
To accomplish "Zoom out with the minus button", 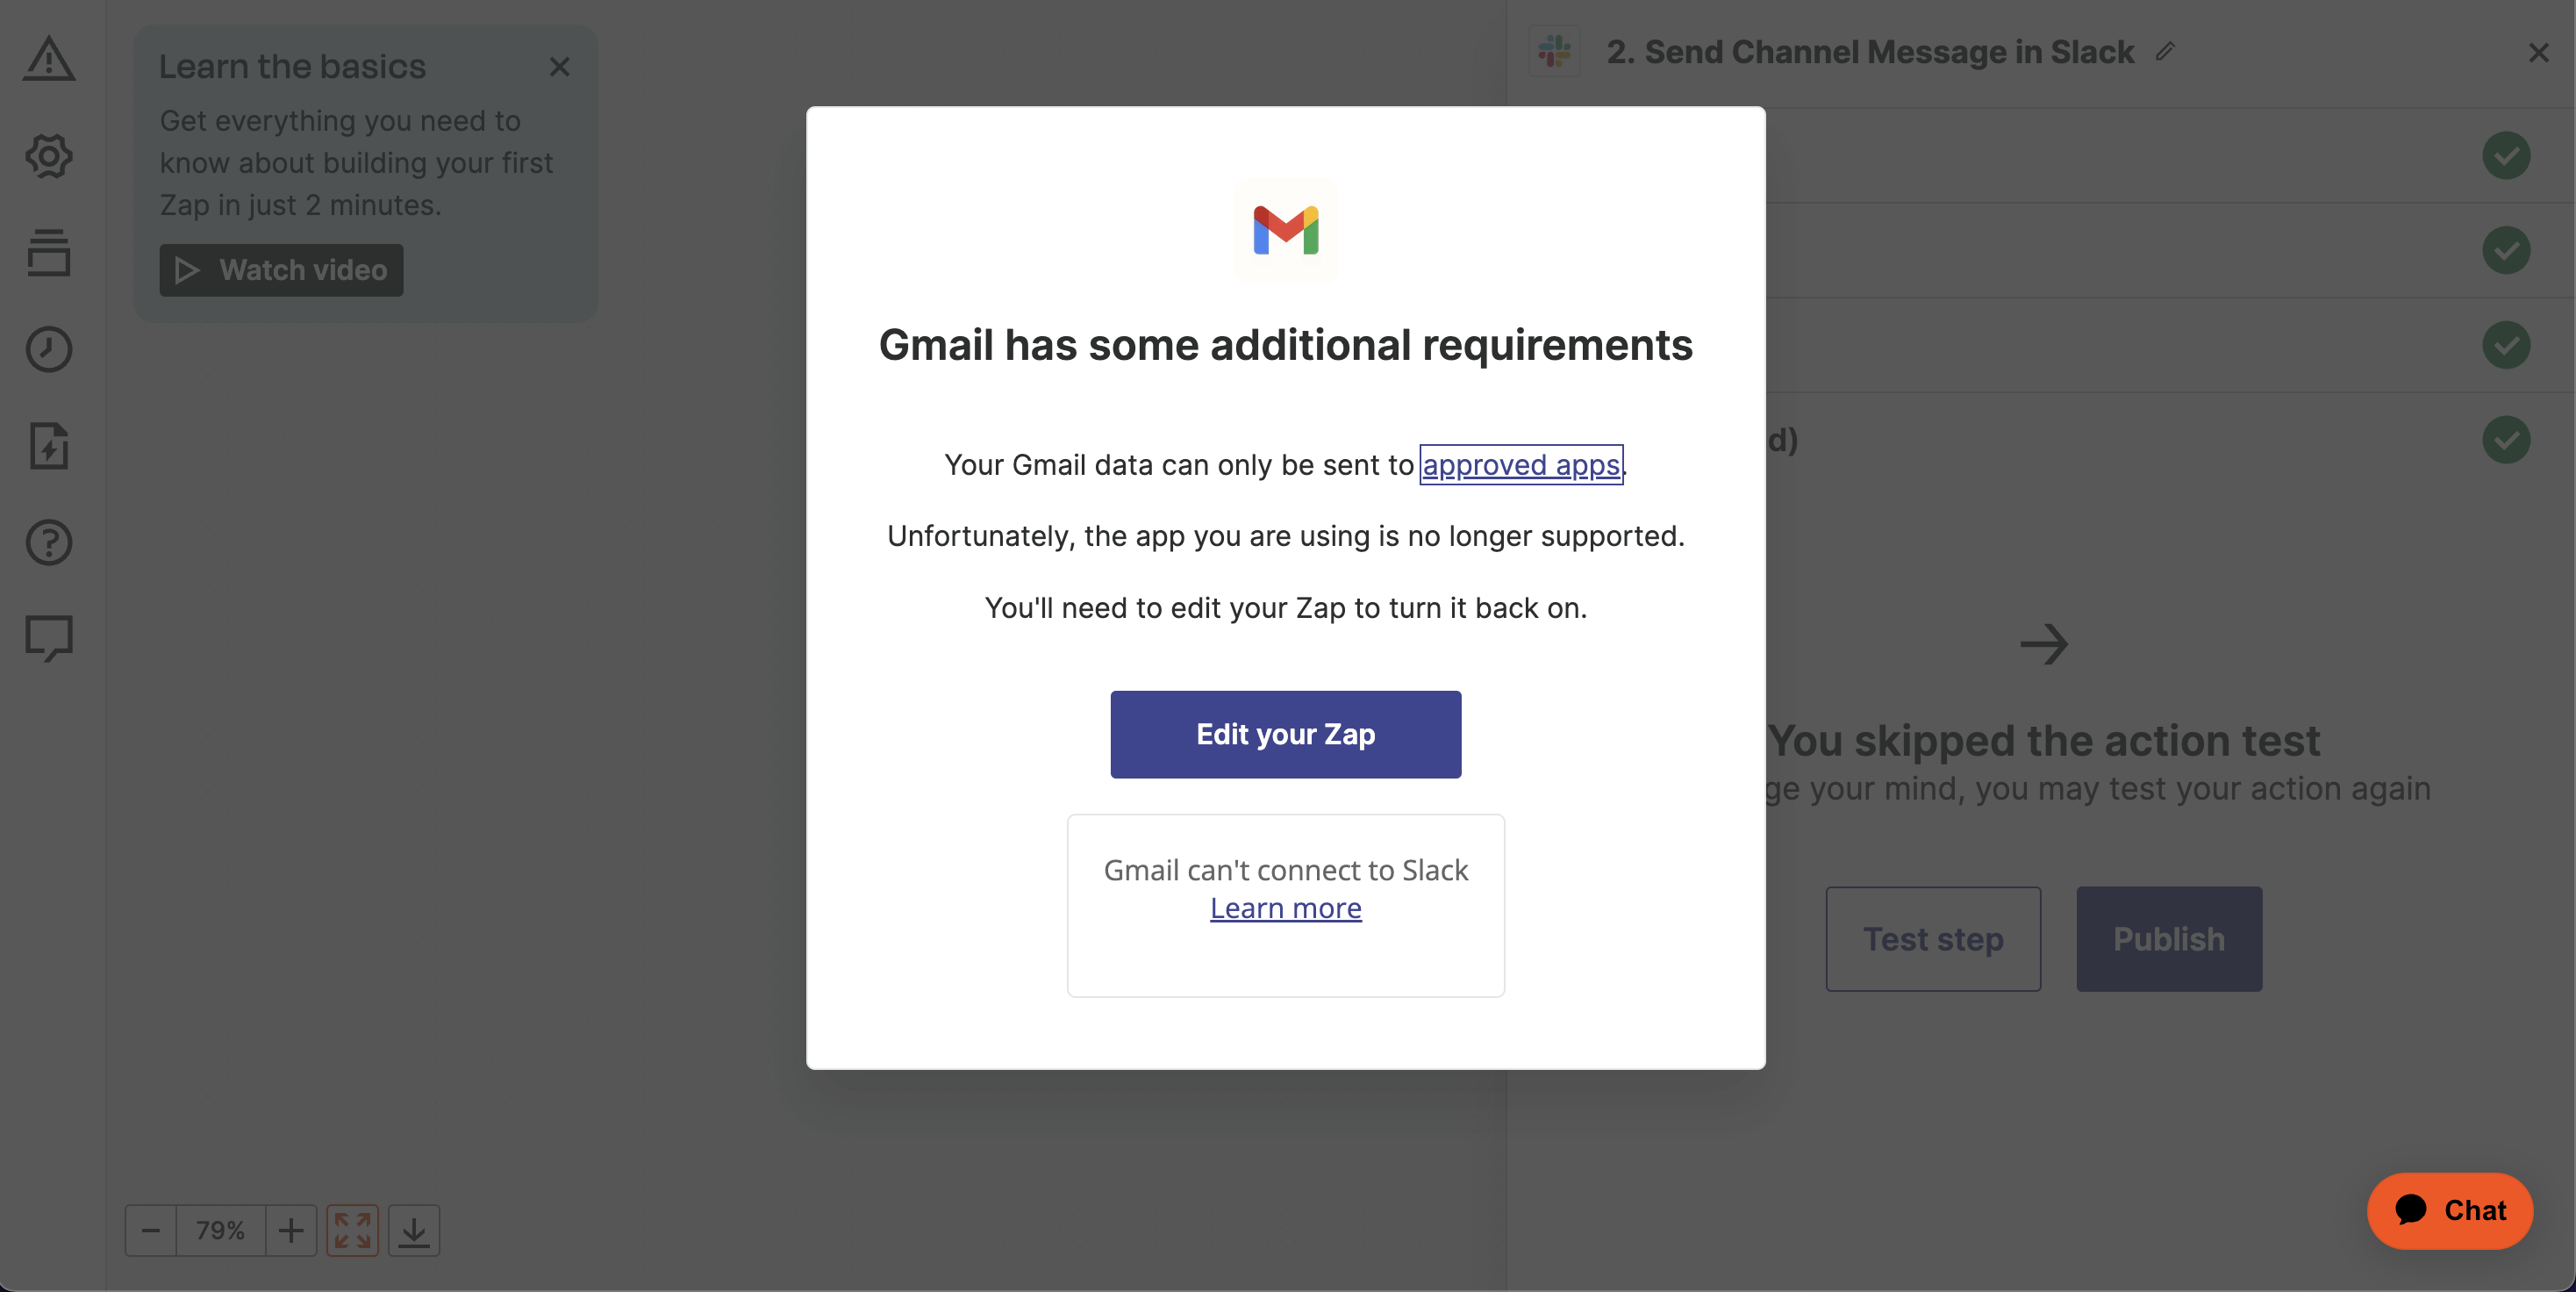I will coord(151,1230).
